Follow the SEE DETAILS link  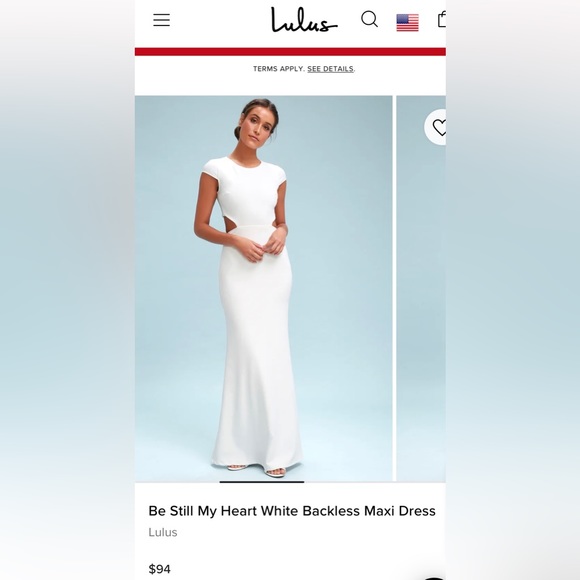click(x=330, y=69)
